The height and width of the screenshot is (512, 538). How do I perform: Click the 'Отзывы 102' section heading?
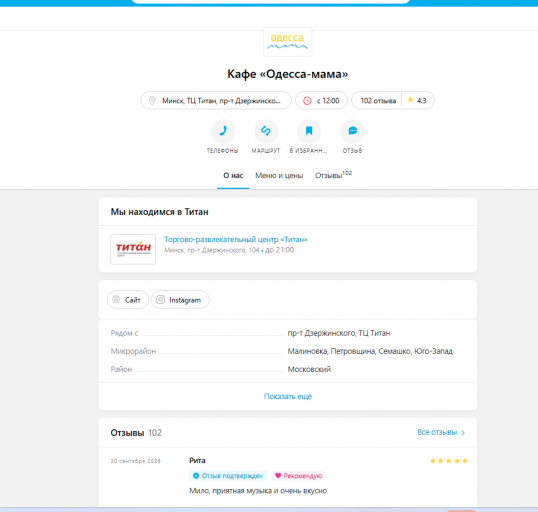[136, 433]
